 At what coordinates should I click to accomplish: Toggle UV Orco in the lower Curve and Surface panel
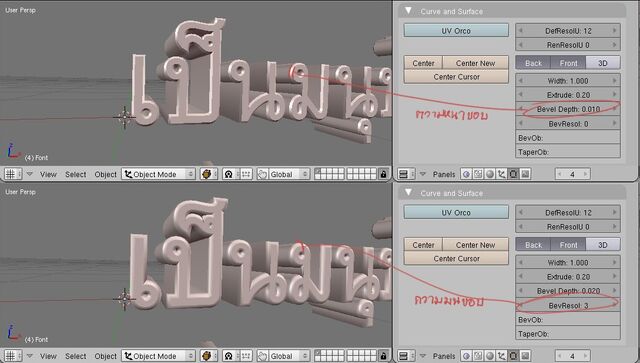point(456,212)
